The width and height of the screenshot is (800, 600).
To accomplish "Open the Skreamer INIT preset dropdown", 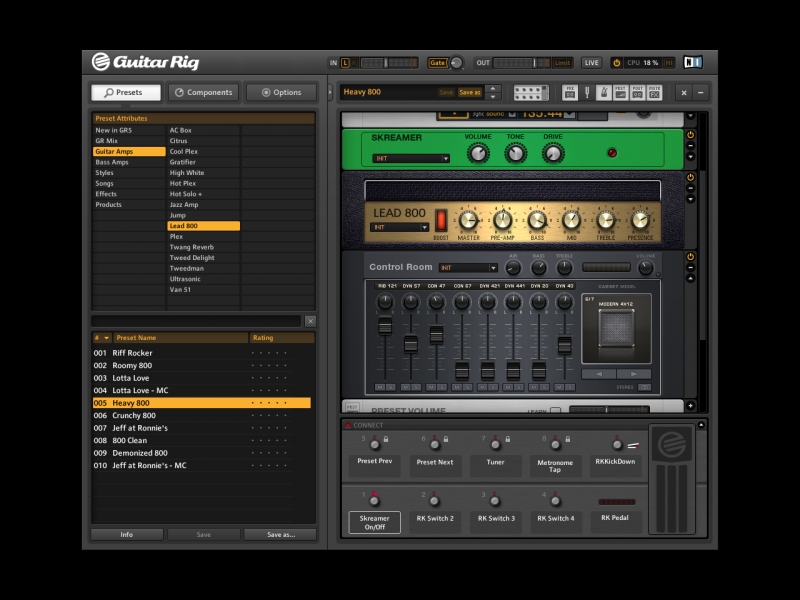I will click(x=411, y=158).
